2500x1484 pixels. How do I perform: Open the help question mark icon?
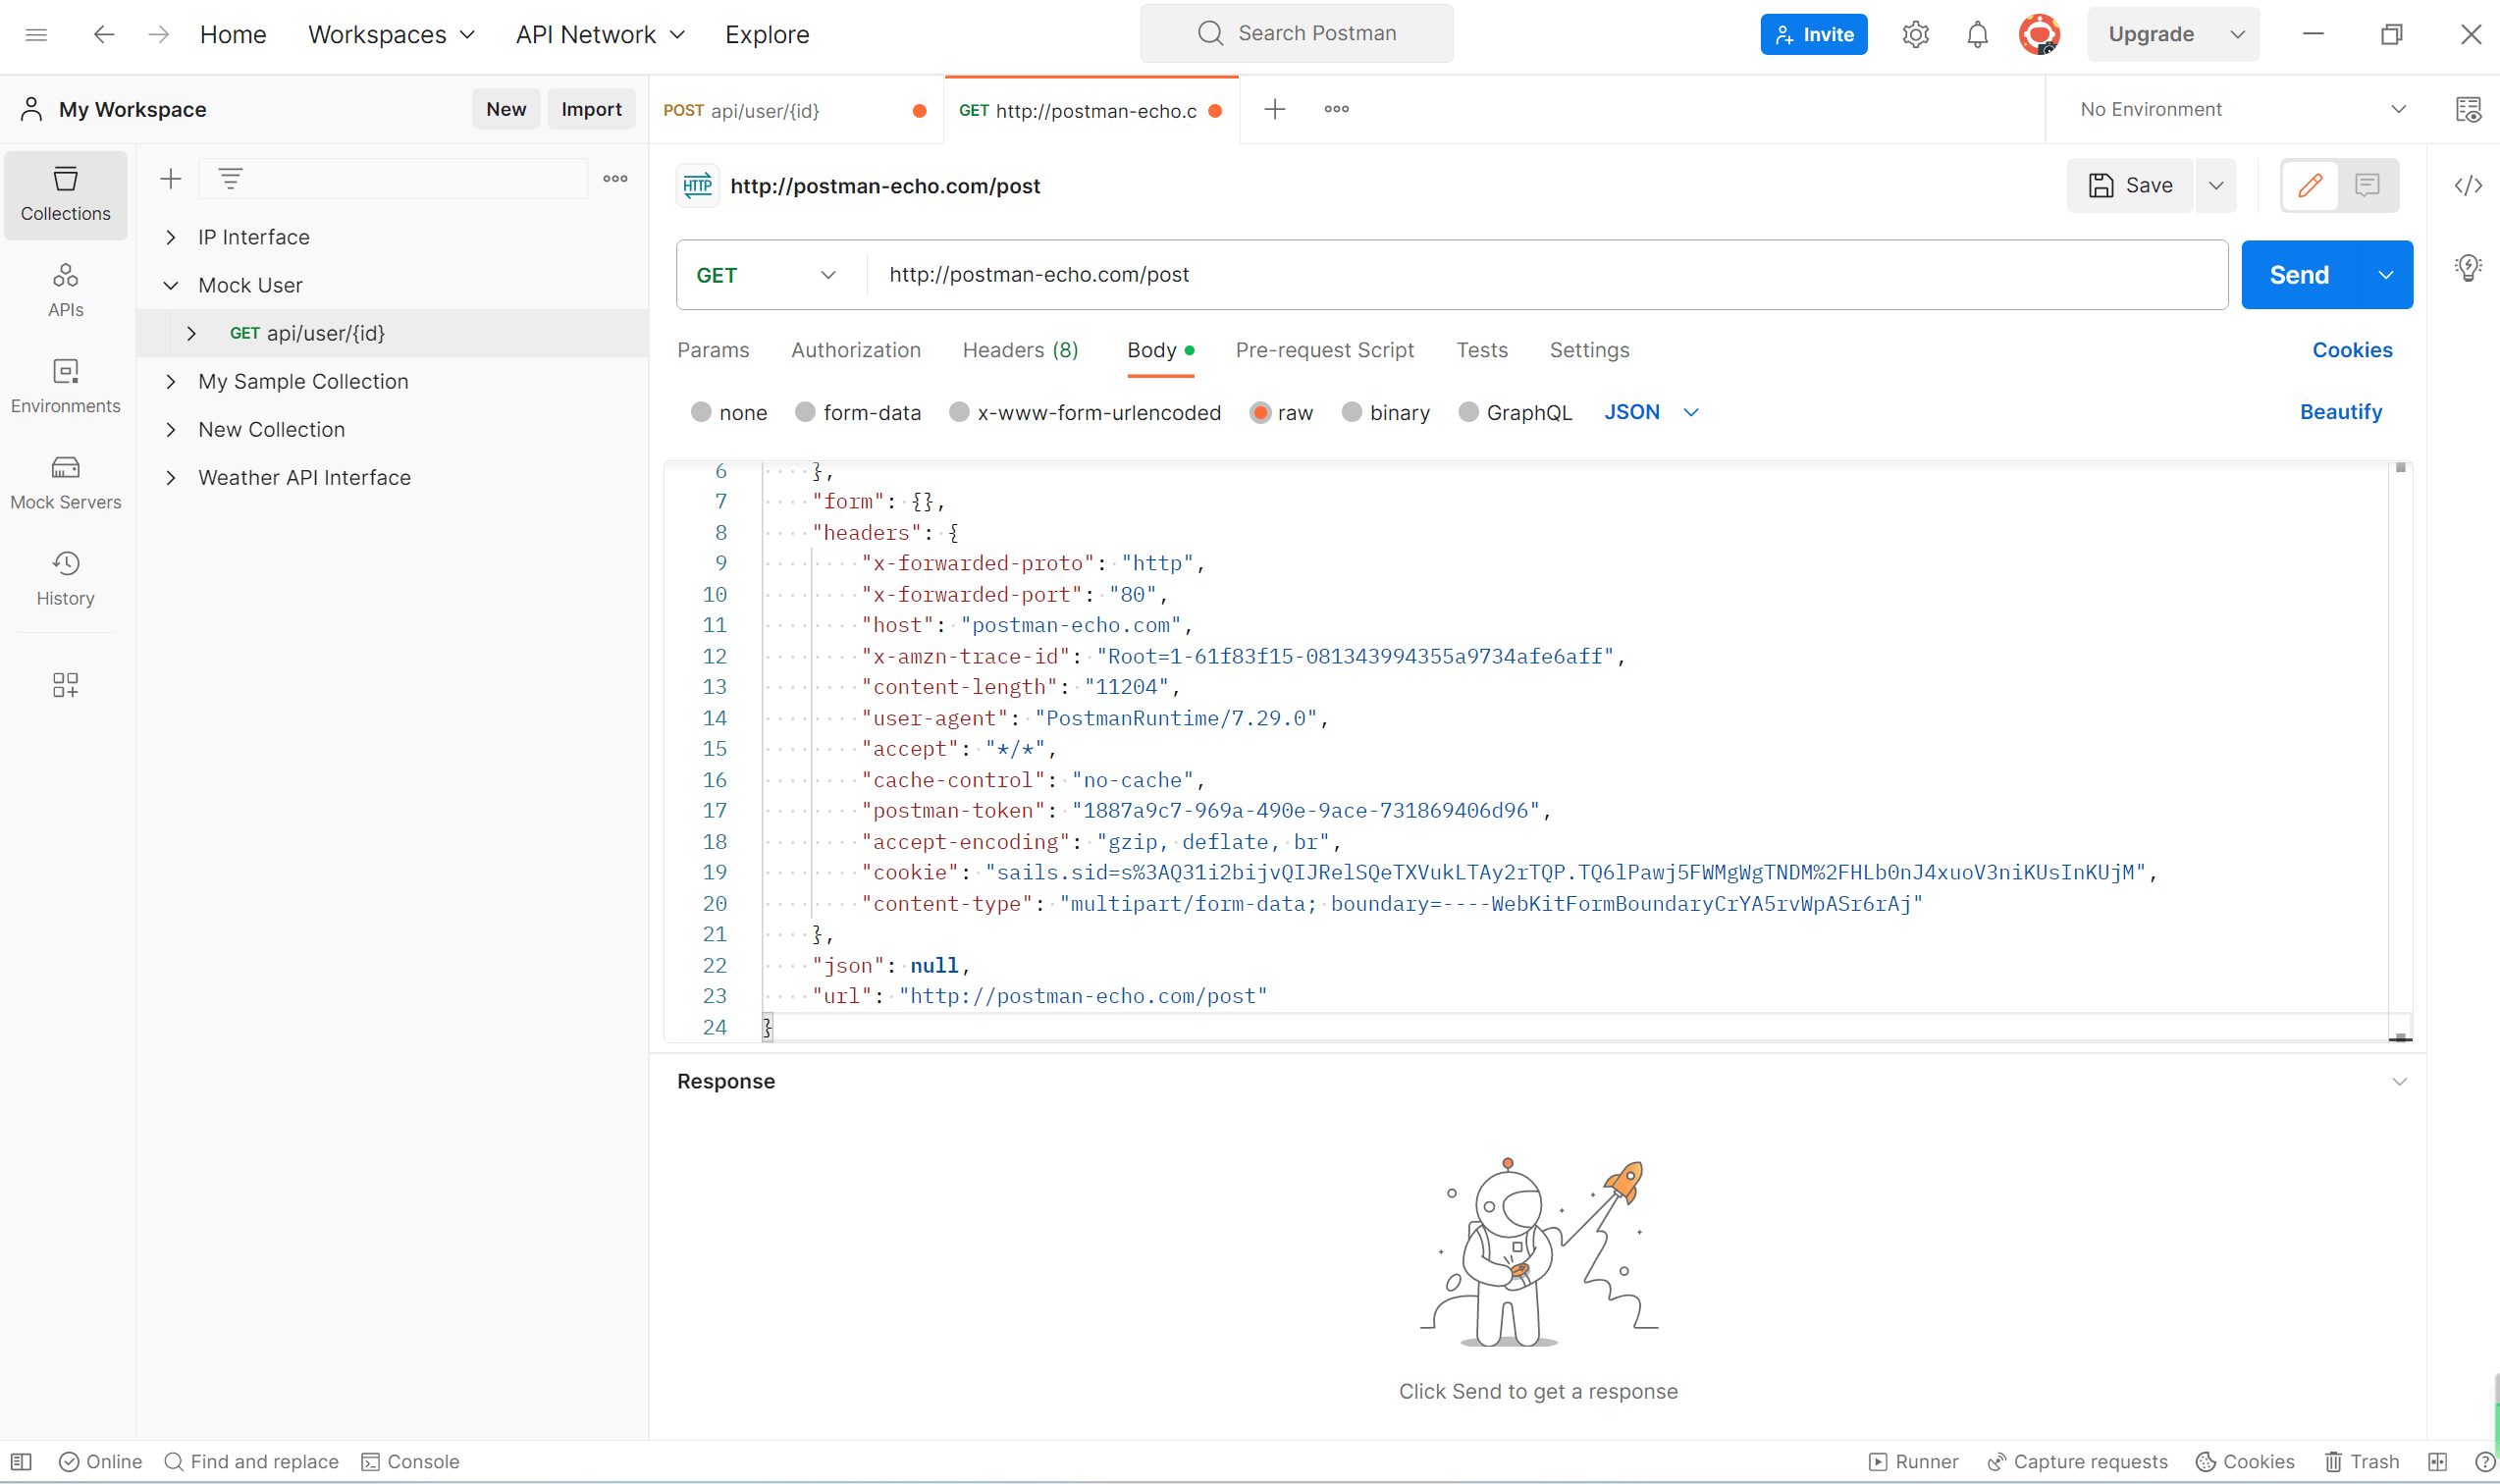pos(2484,1461)
